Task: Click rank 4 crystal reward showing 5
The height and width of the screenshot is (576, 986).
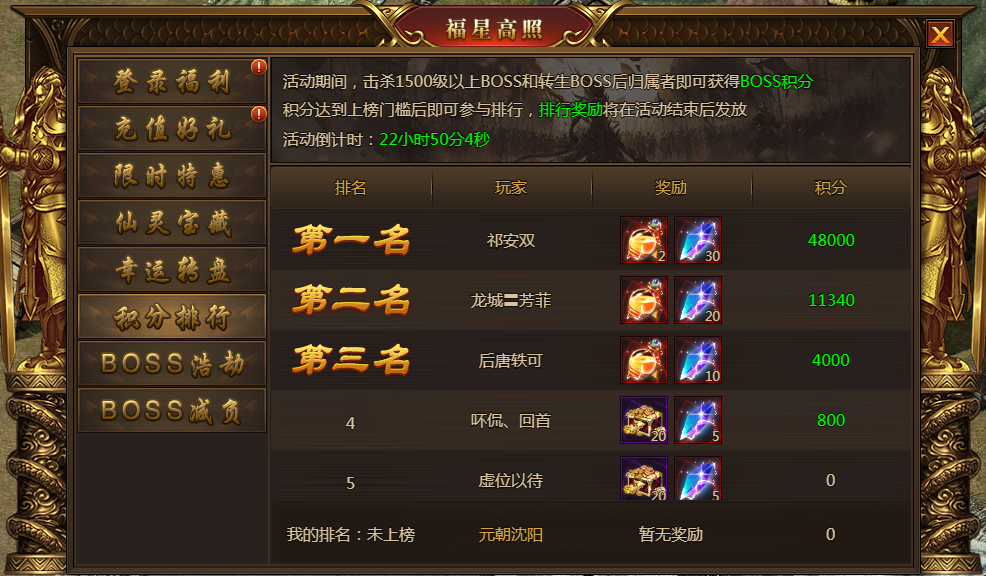Action: (x=698, y=420)
